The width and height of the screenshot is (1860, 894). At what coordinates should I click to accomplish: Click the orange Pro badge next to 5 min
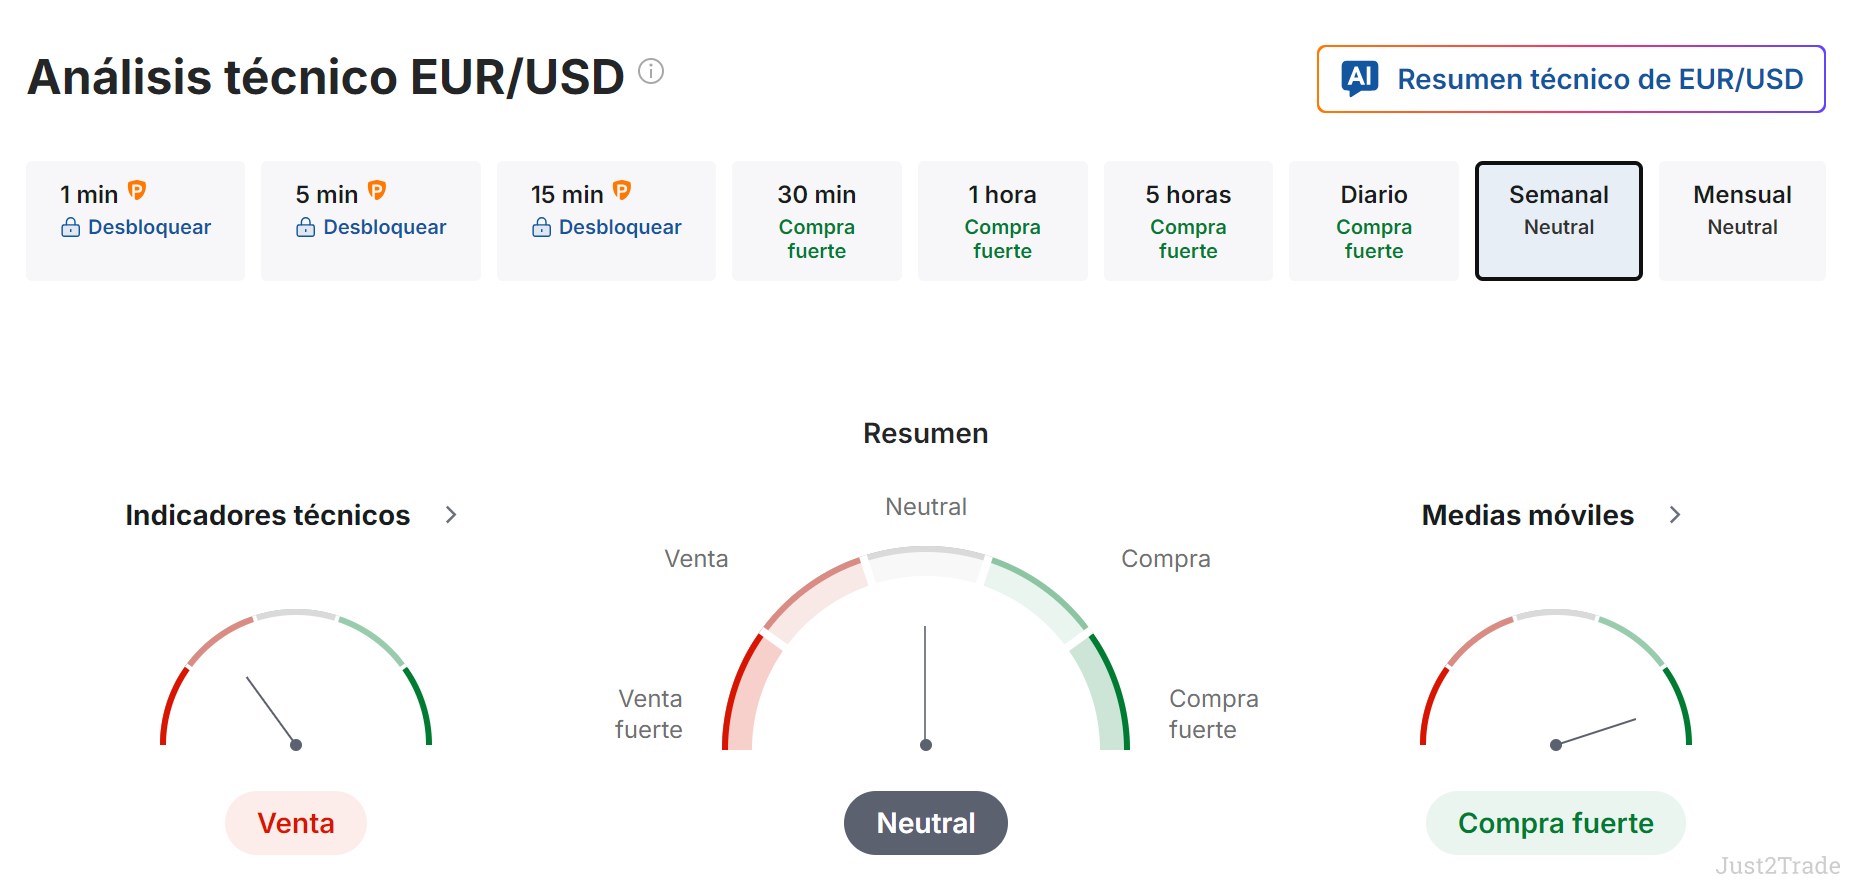tap(377, 190)
